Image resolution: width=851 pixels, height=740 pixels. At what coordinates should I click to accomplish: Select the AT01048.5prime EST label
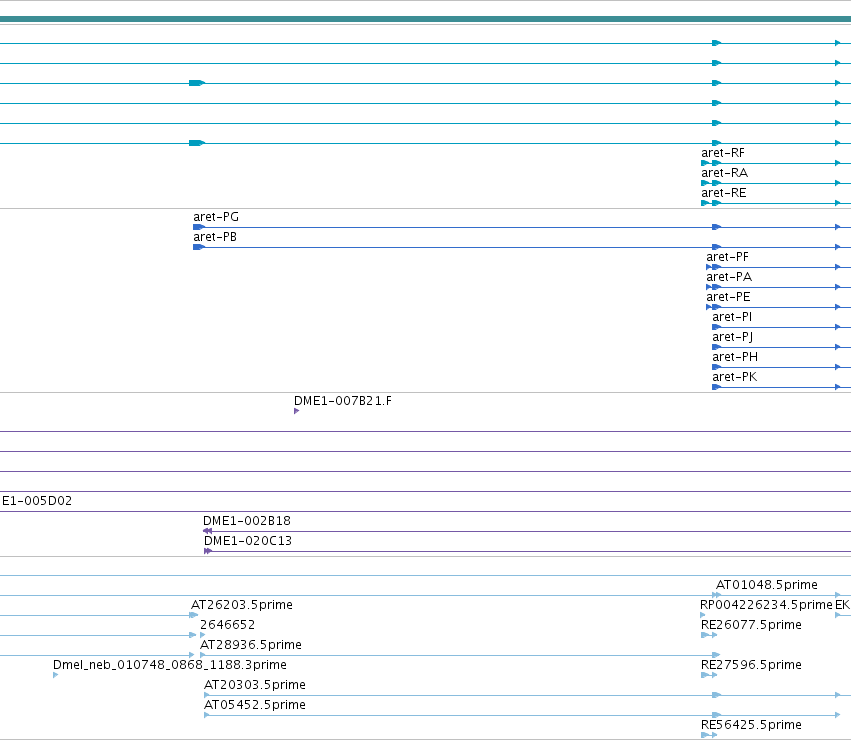767,585
